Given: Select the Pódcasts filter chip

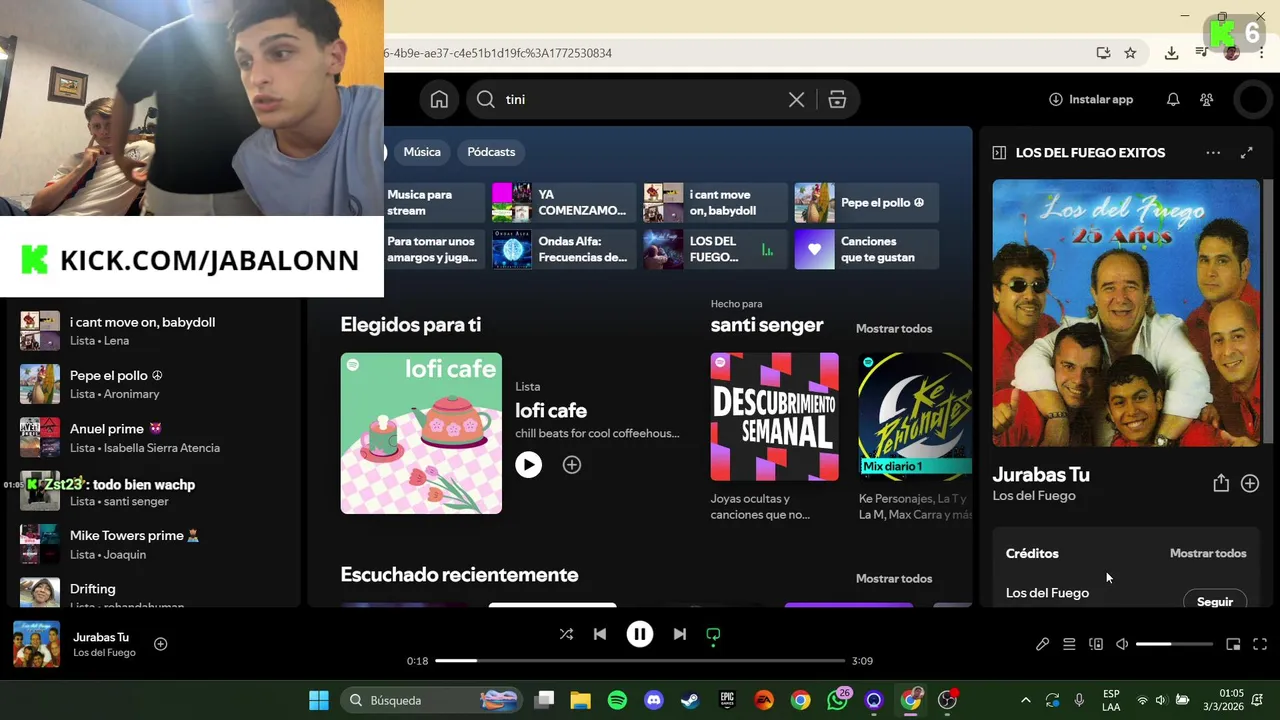Looking at the screenshot, I should click(491, 152).
